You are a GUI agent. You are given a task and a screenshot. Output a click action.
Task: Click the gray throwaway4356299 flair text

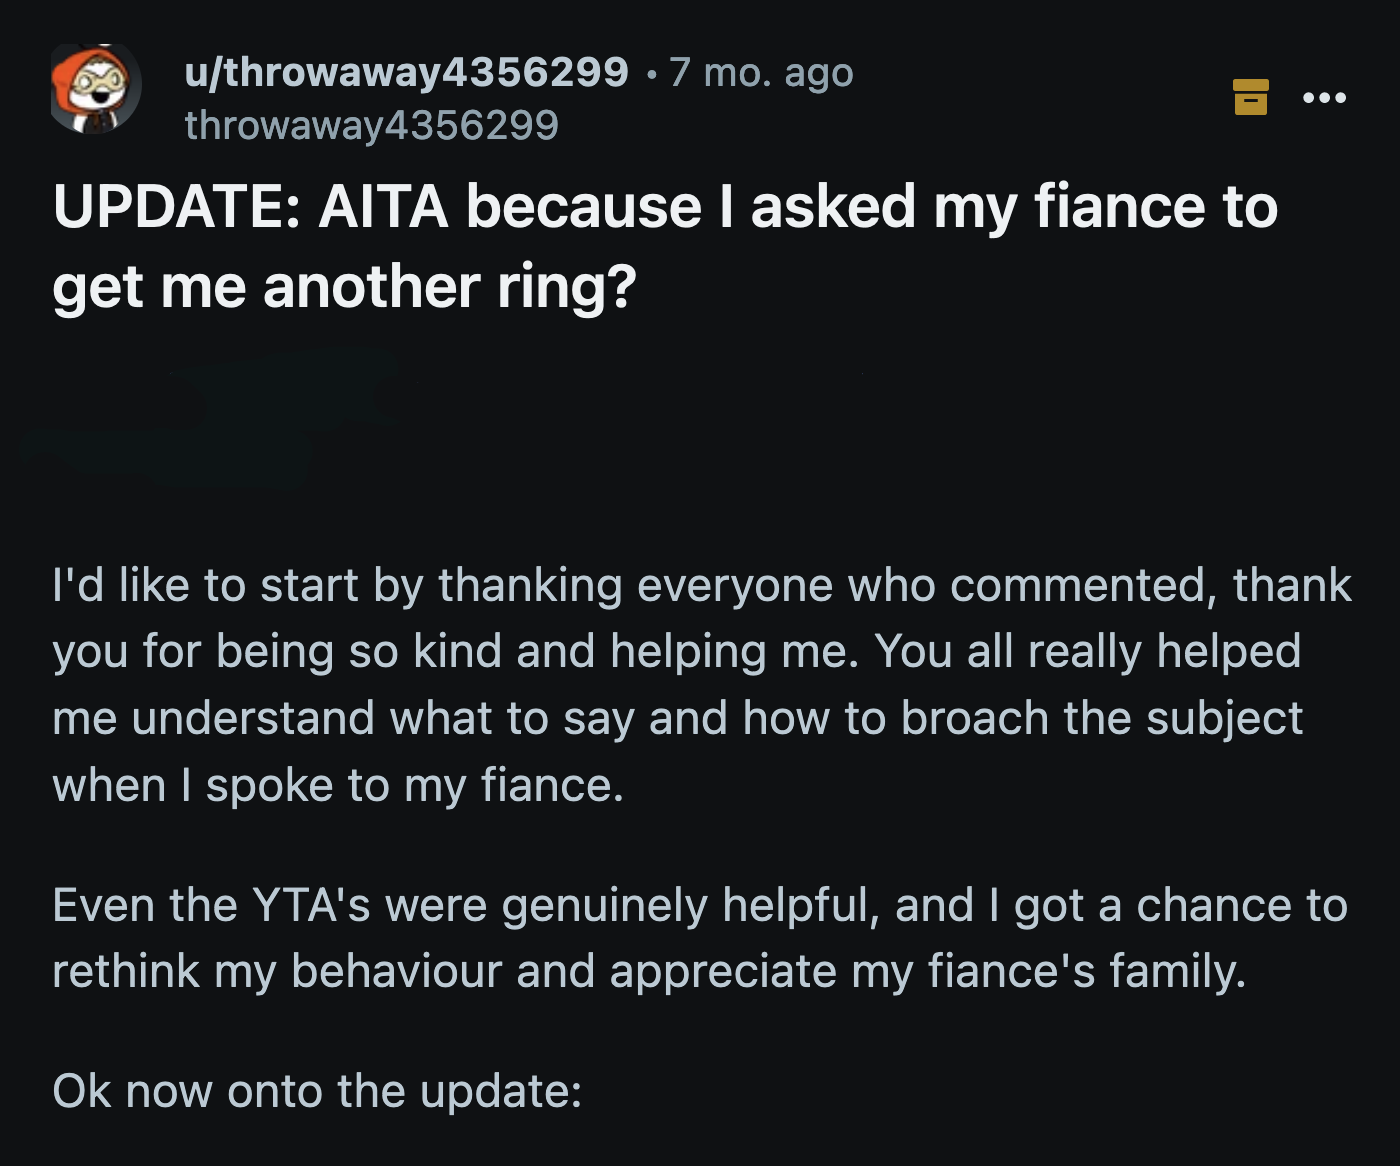(371, 126)
